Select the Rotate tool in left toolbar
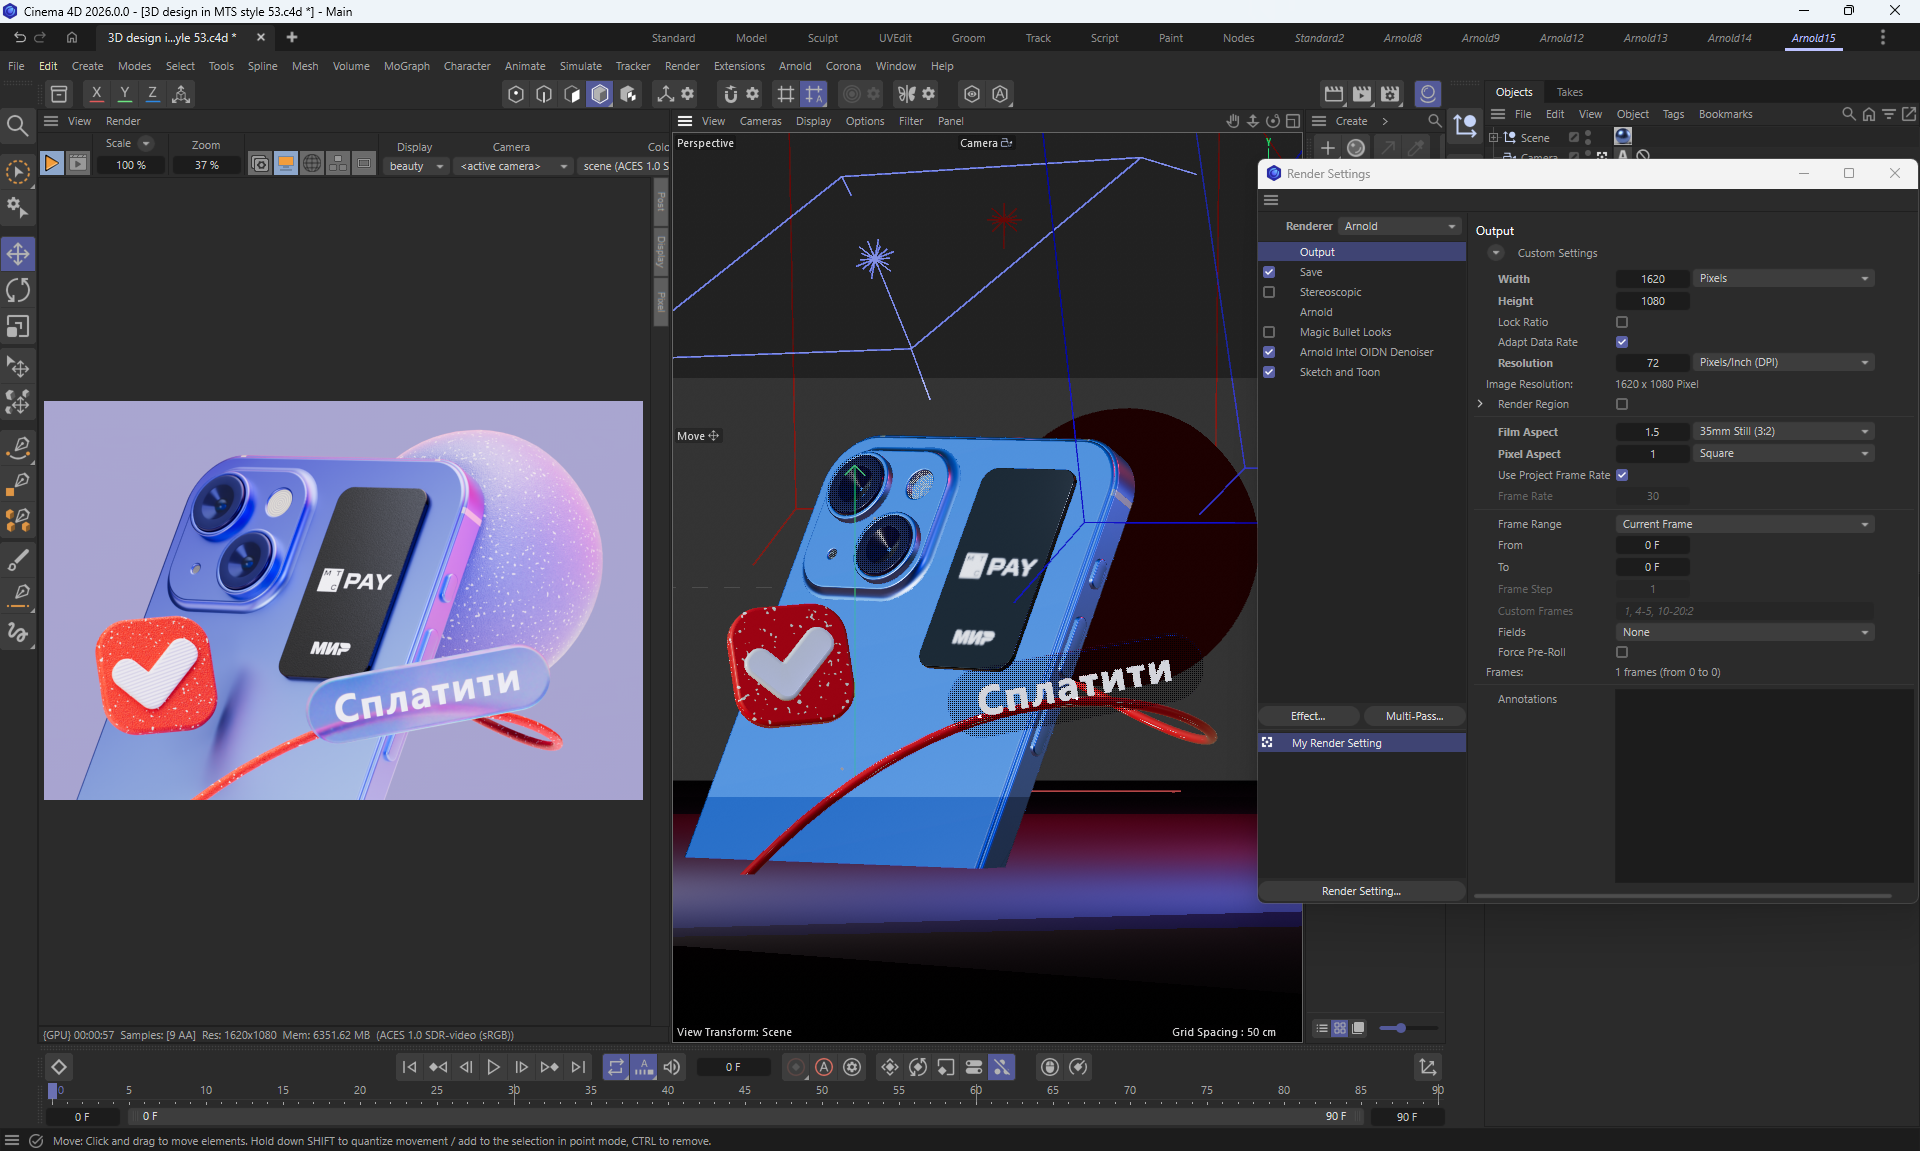Viewport: 1920px width, 1151px height. 18,290
